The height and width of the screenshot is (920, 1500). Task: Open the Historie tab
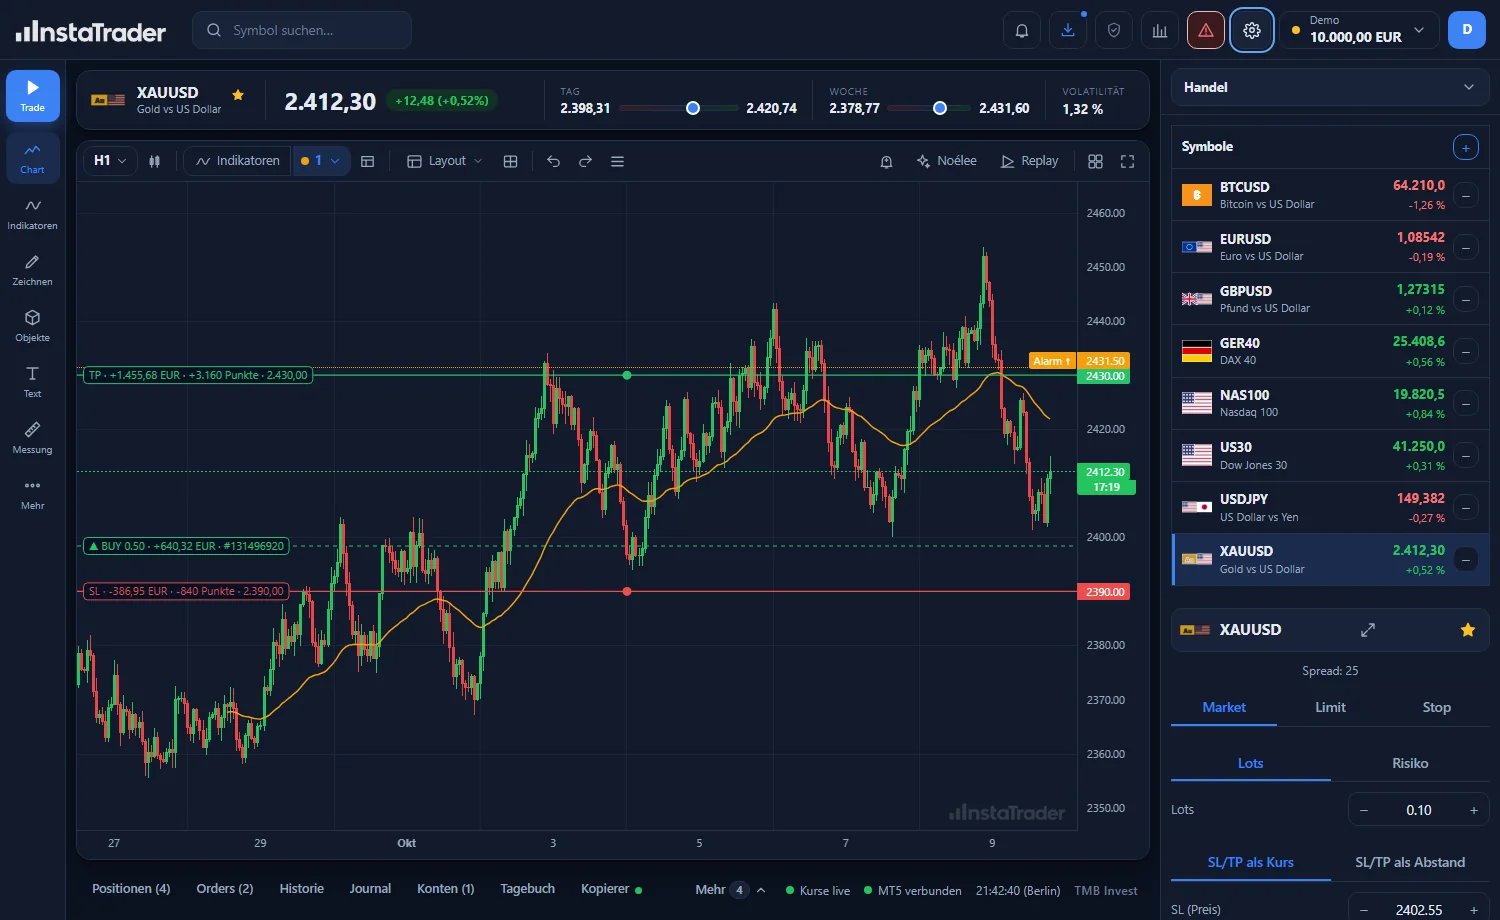coord(302,889)
